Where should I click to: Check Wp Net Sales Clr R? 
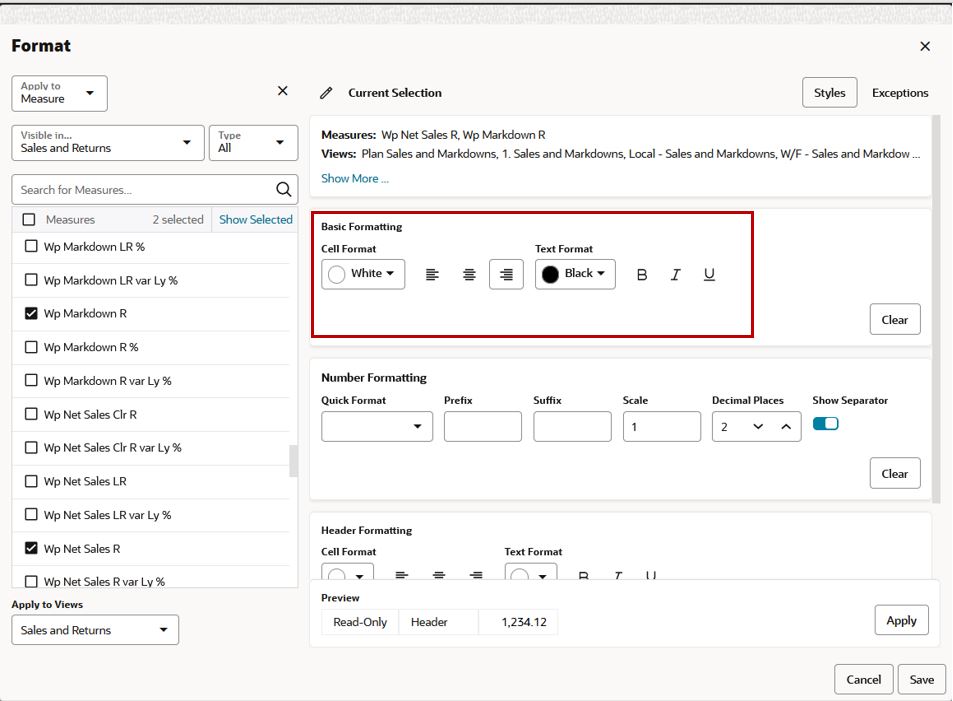point(30,414)
